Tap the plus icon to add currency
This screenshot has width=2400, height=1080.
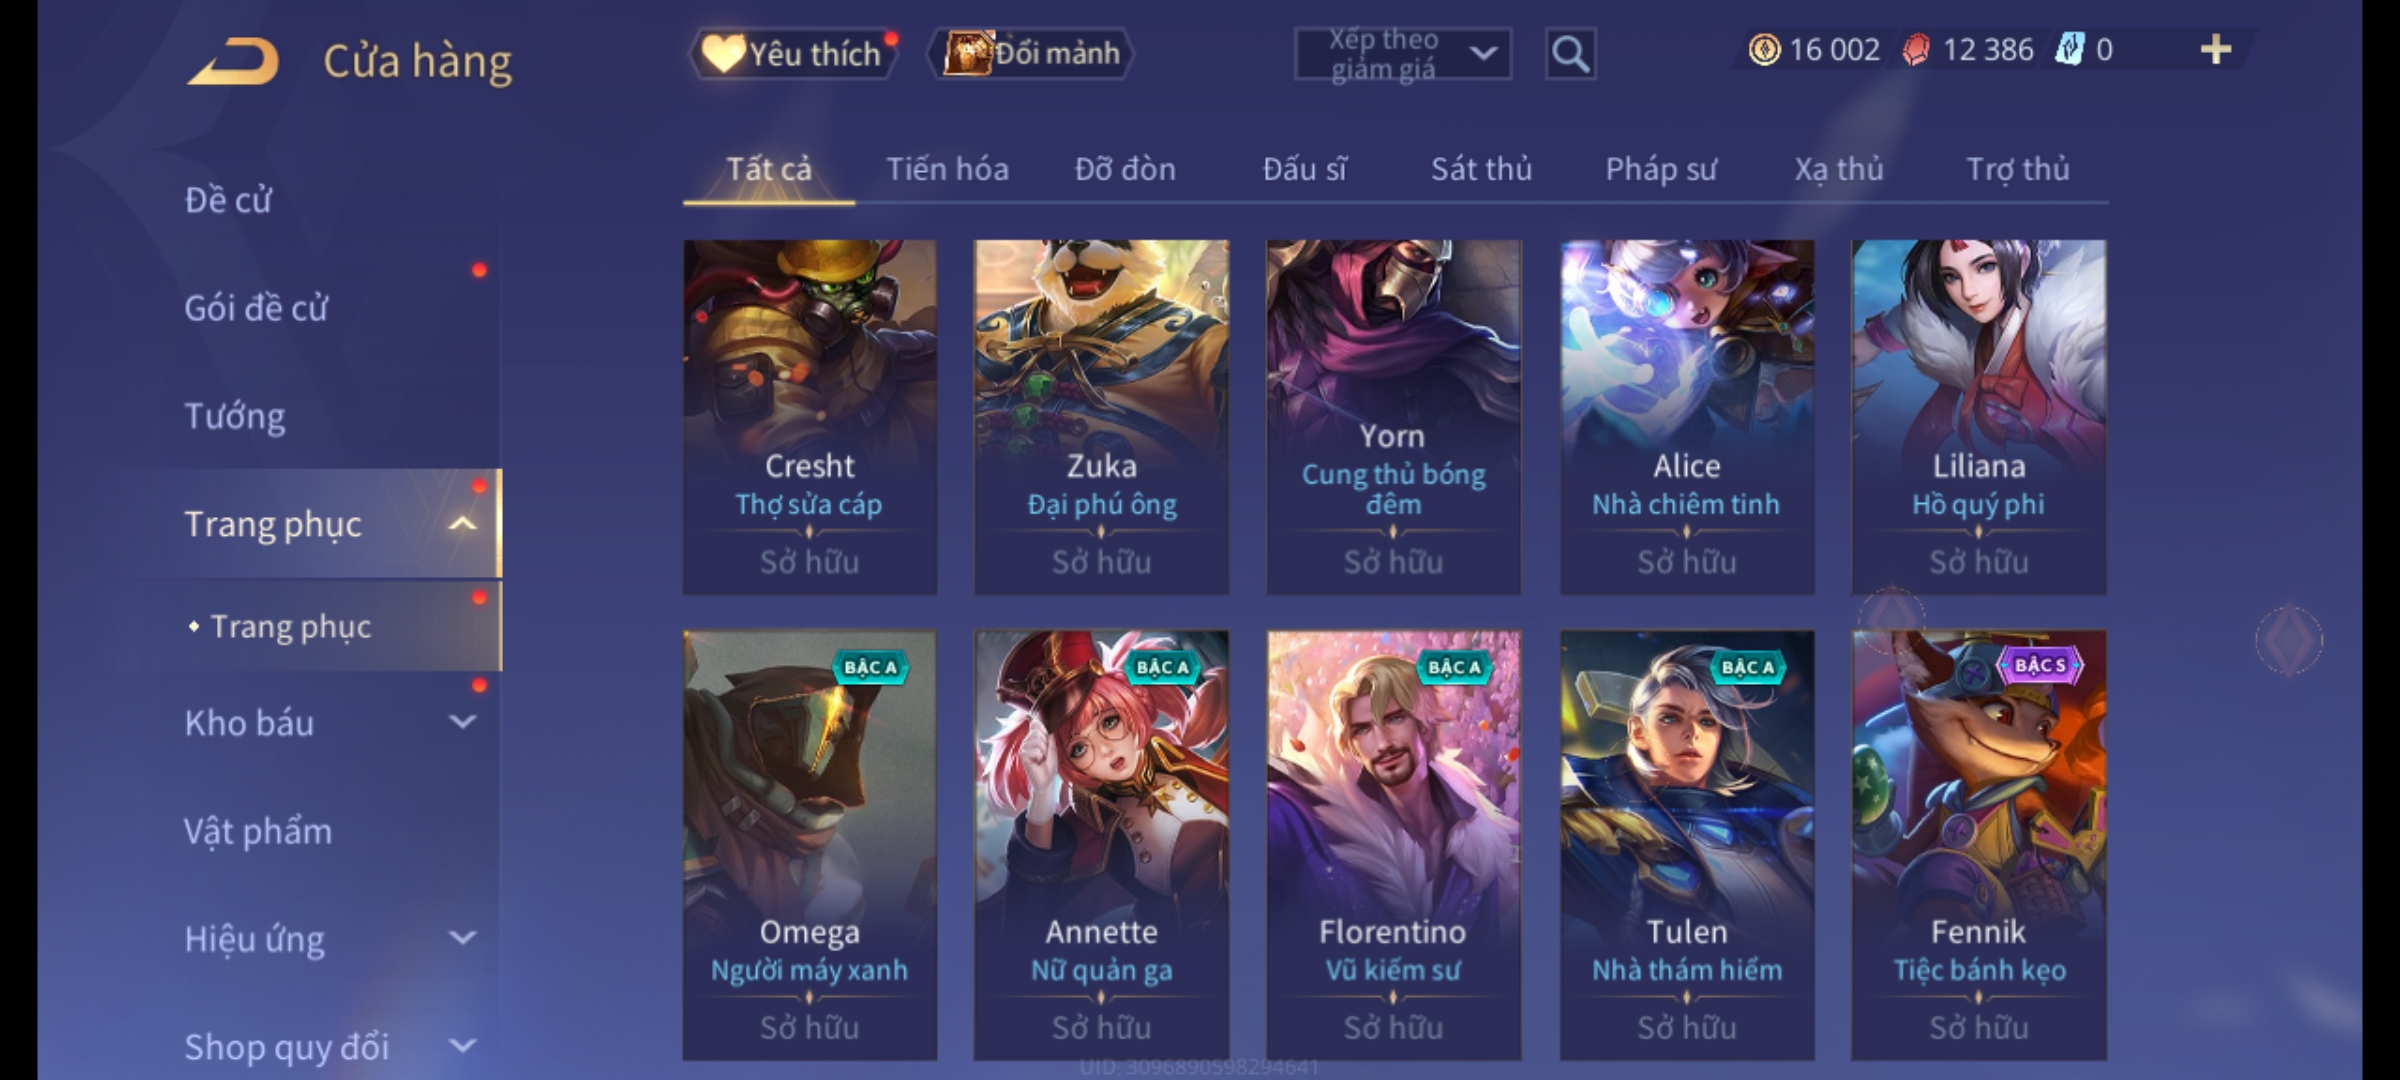pyautogui.click(x=2216, y=49)
